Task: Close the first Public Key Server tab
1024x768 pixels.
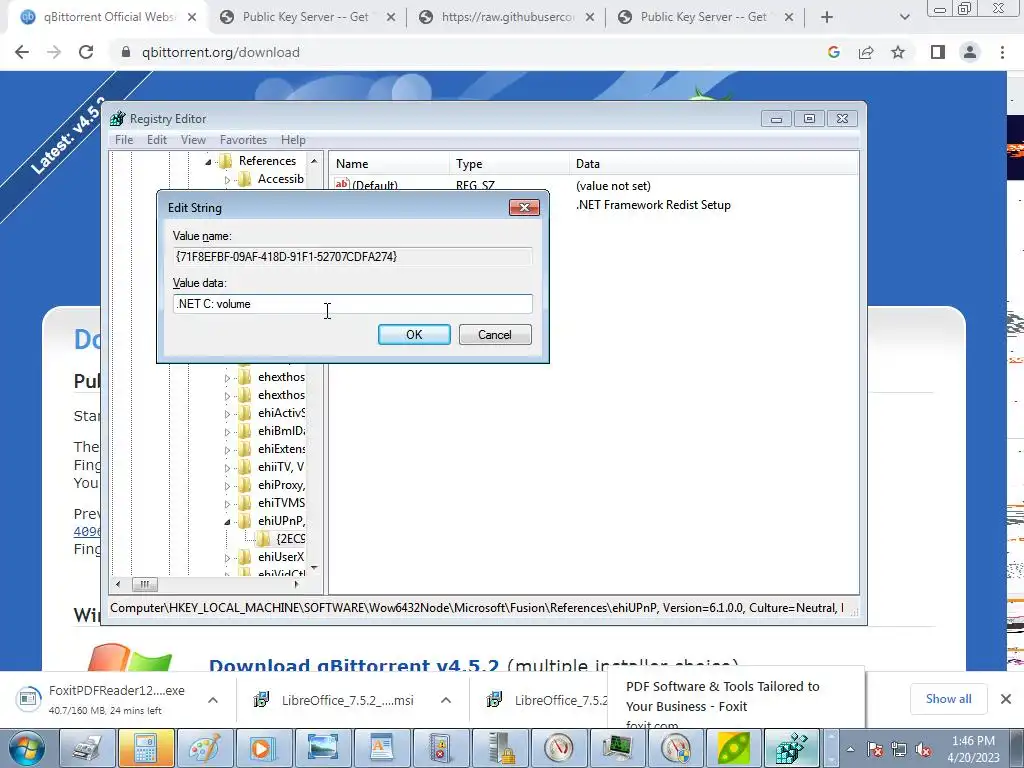Action: click(391, 18)
